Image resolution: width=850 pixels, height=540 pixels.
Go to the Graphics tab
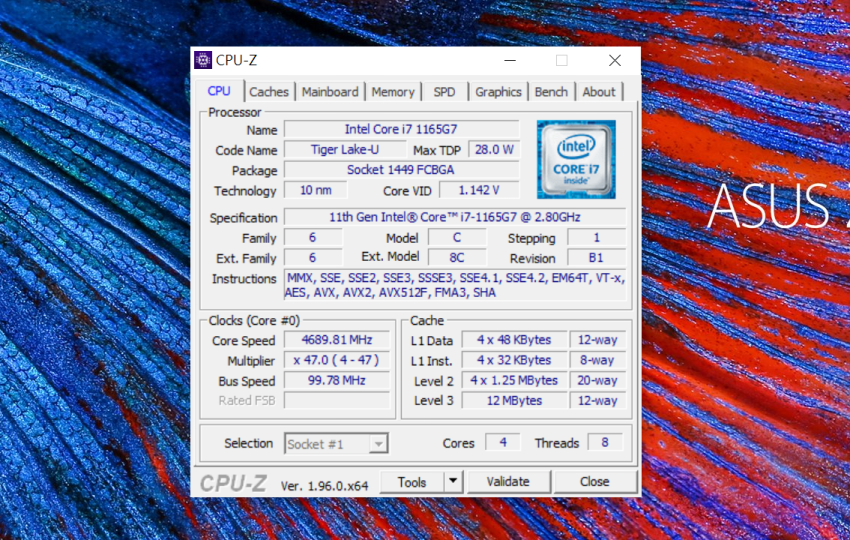pos(498,92)
